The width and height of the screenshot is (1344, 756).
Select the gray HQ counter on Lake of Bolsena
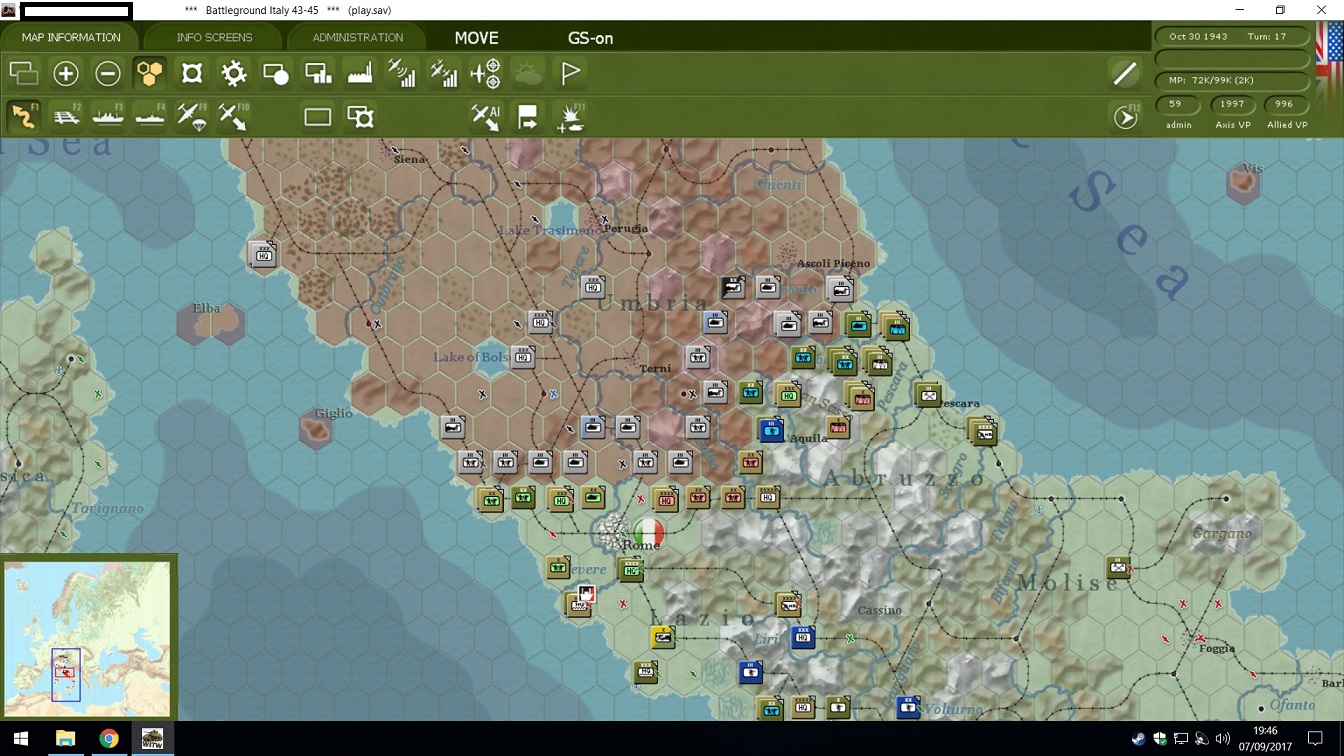coord(523,356)
